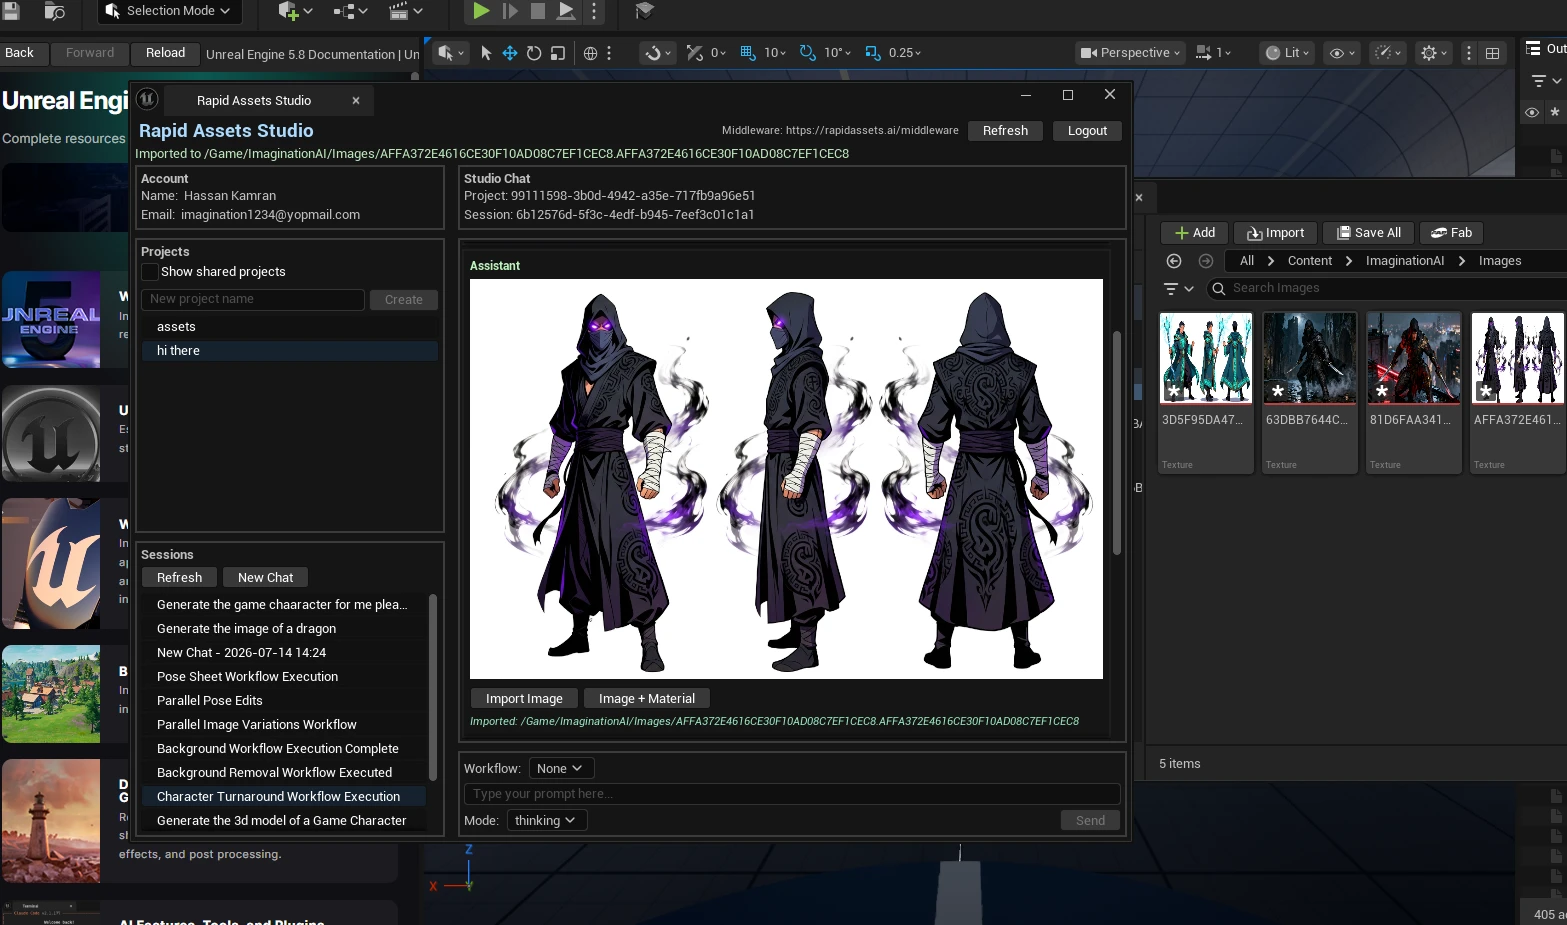The height and width of the screenshot is (925, 1567).
Task: Open 'Parallel Pose Edits' session
Action: pos(285,701)
